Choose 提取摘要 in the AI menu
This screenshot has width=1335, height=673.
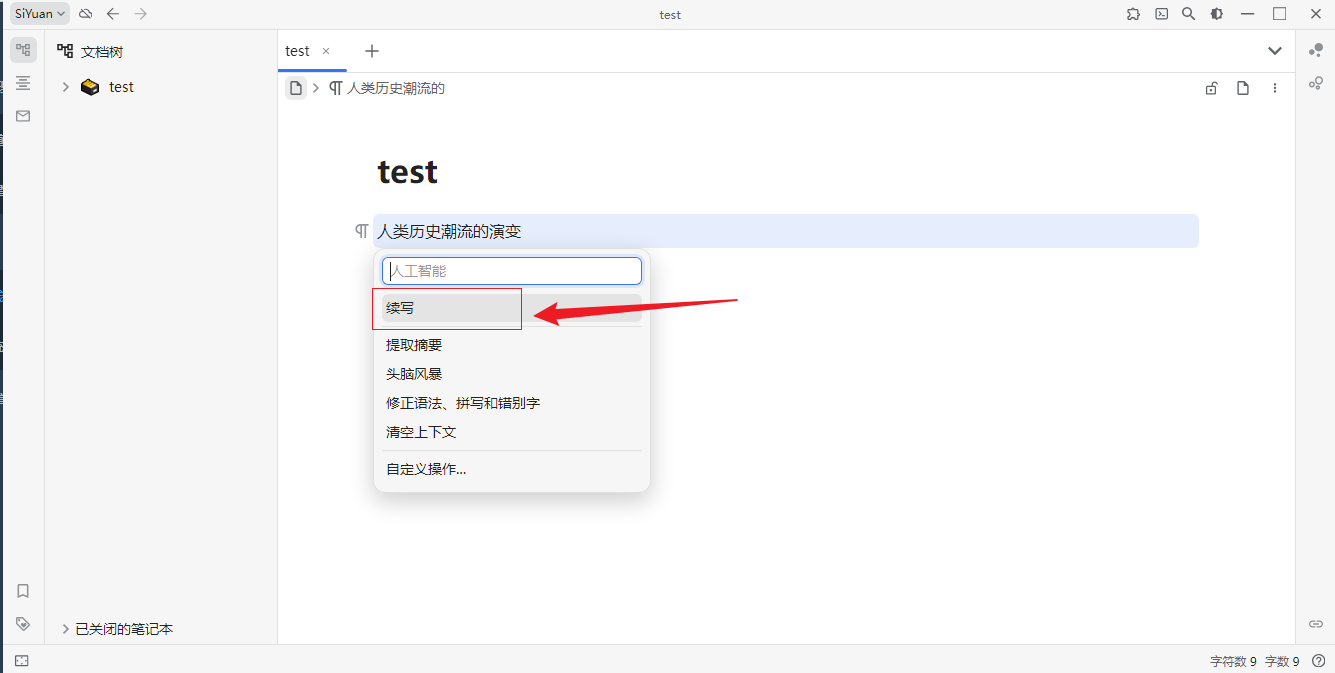414,345
